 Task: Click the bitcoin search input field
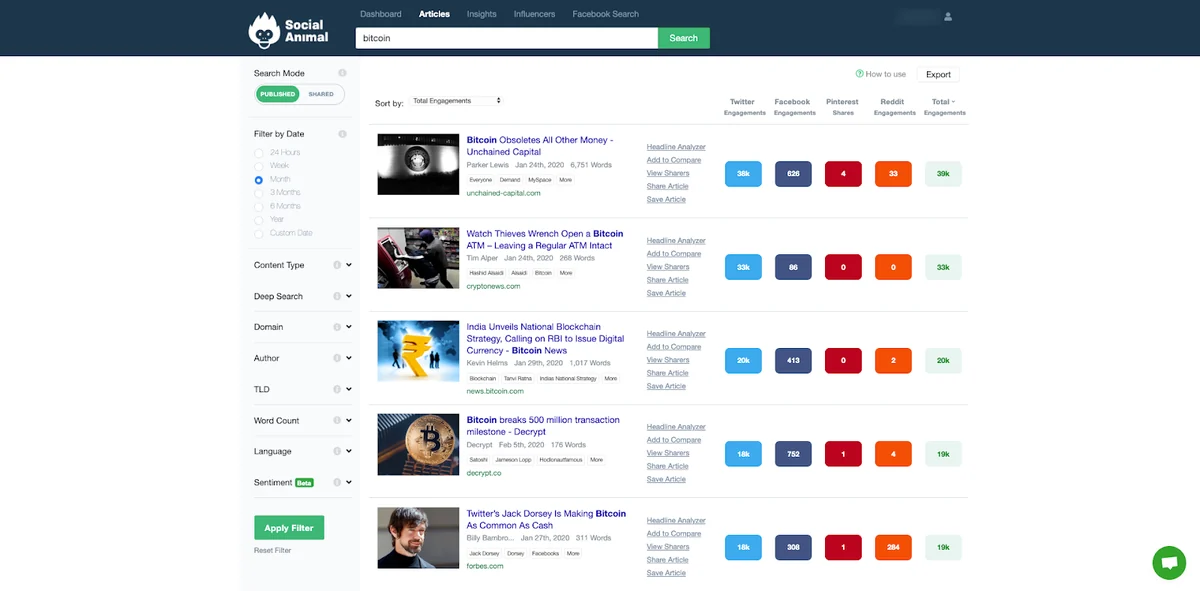coord(507,38)
